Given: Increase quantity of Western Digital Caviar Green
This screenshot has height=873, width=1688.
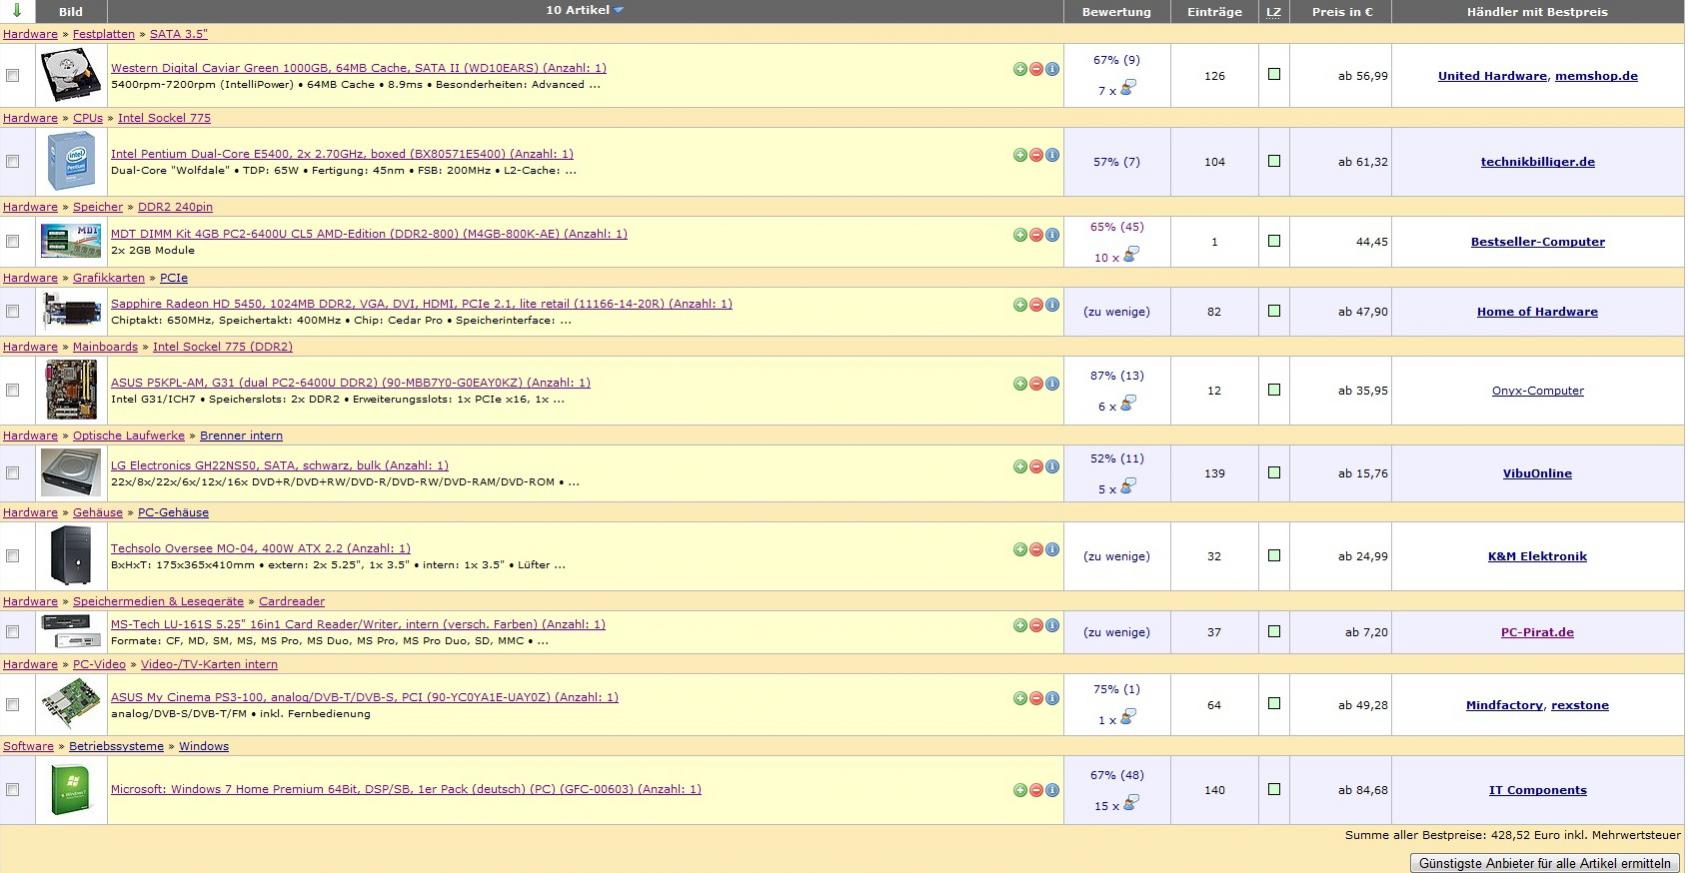Looking at the screenshot, I should click(1020, 69).
